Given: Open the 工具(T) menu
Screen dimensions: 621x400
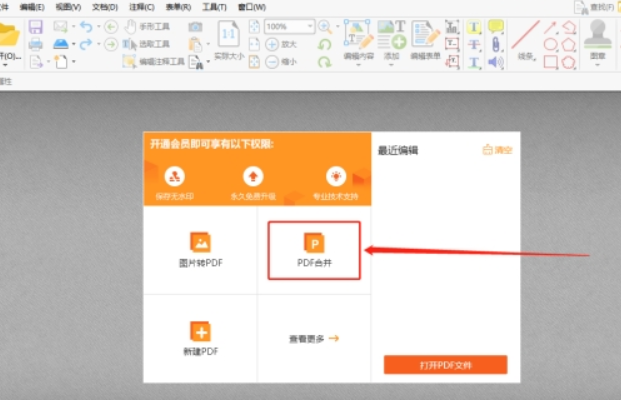Looking at the screenshot, I should [x=214, y=7].
